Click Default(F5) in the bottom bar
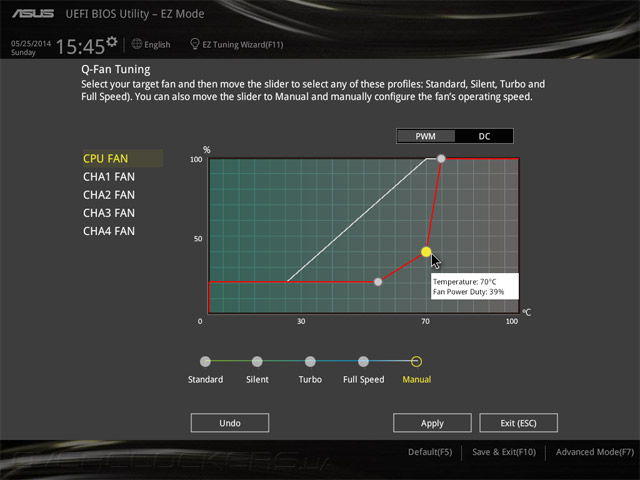640x480 pixels. 430,452
